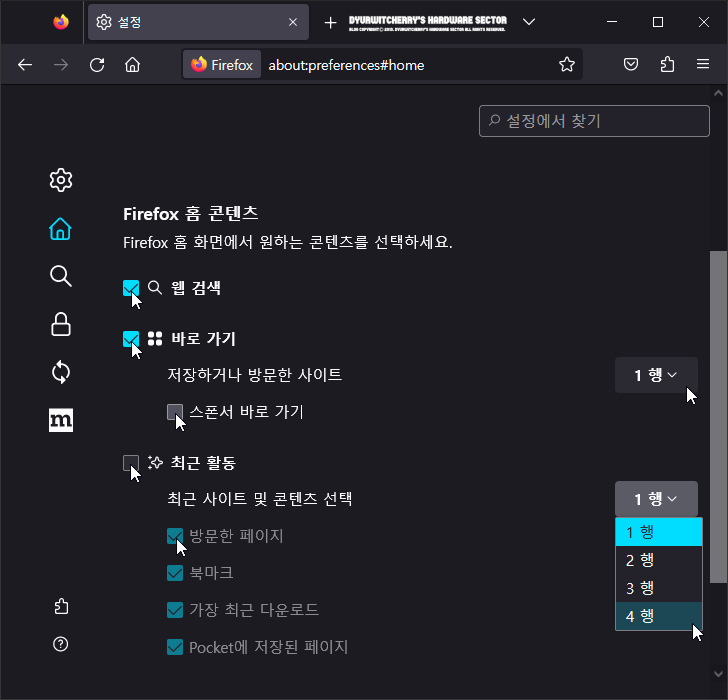Open the Search settings magnifier category
Screen dimensions: 728x700
[x=61, y=276]
